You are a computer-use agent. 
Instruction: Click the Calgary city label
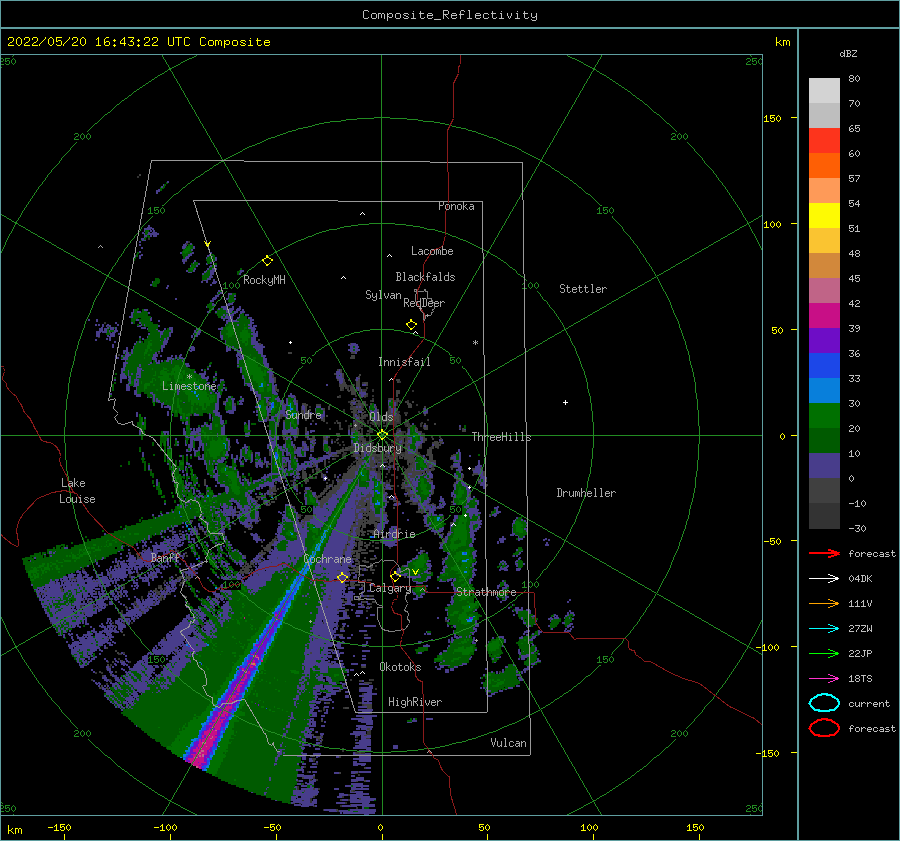tap(390, 588)
